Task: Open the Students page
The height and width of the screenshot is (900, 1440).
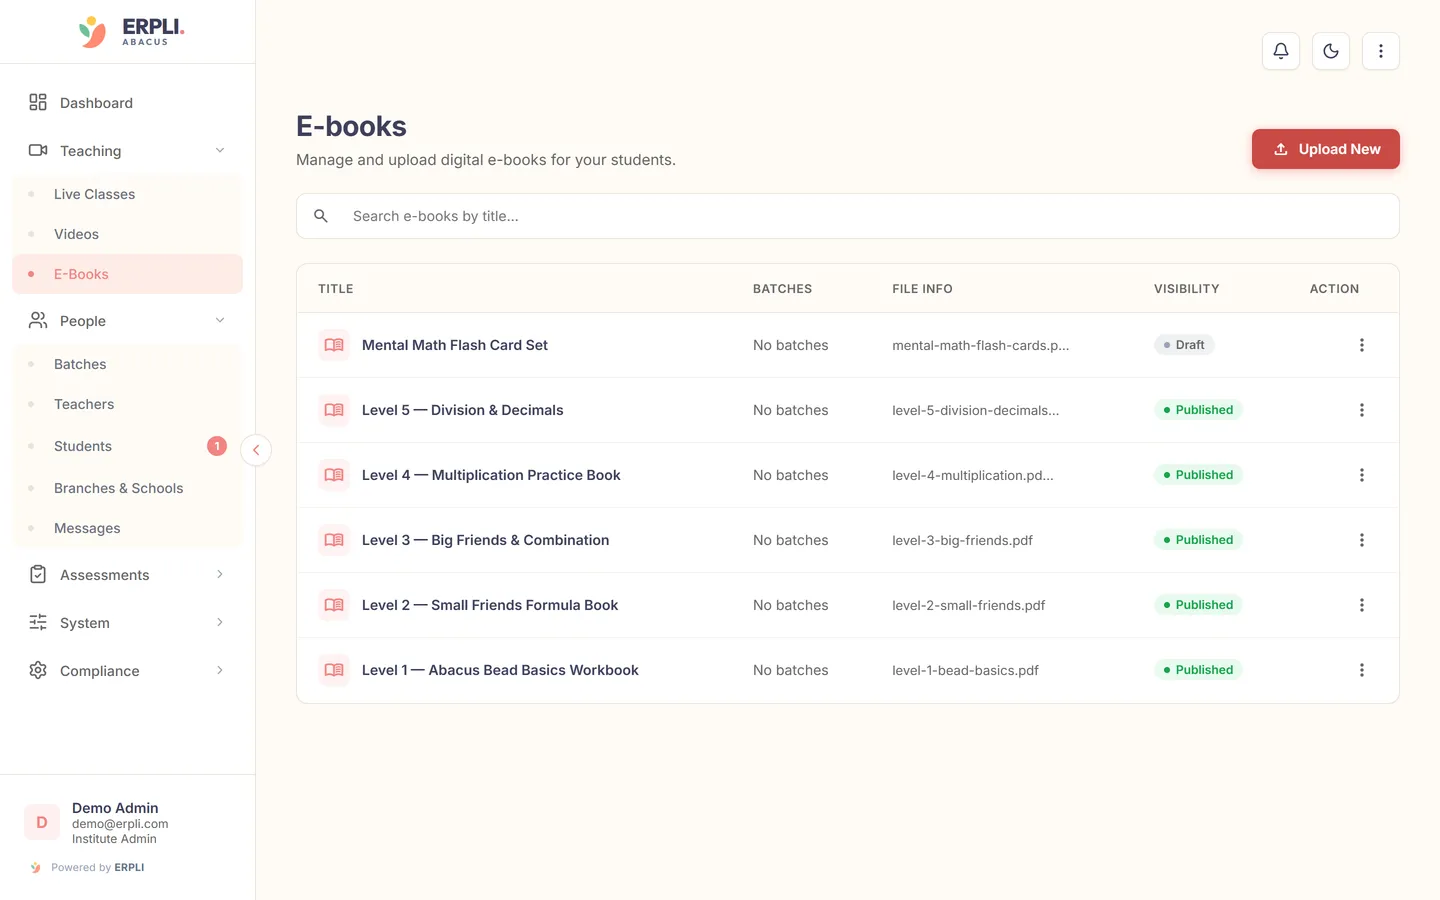Action: click(128, 446)
